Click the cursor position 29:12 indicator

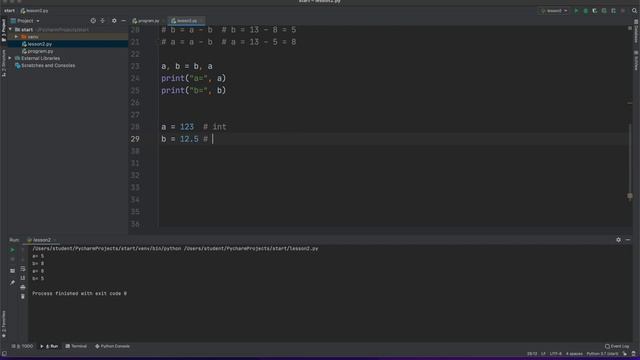532,354
